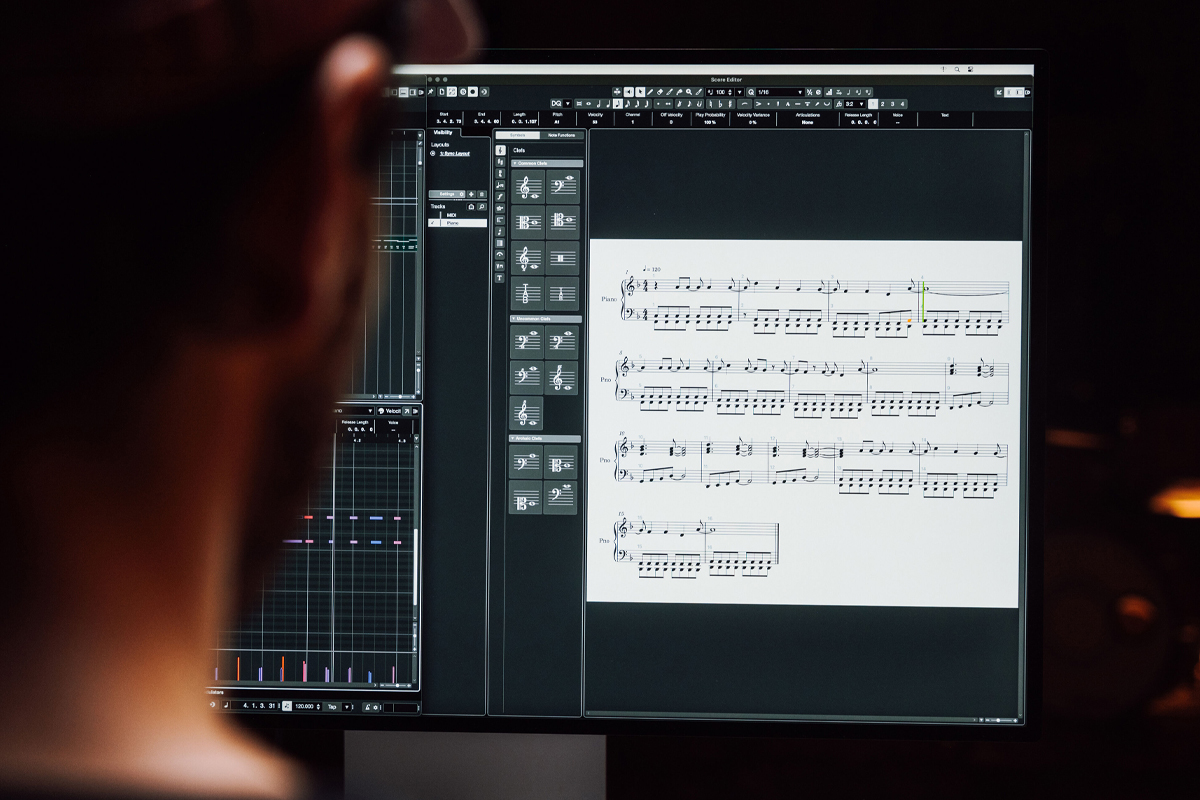Select the Sync Layout radio button
The height and width of the screenshot is (800, 1200).
pos(433,154)
